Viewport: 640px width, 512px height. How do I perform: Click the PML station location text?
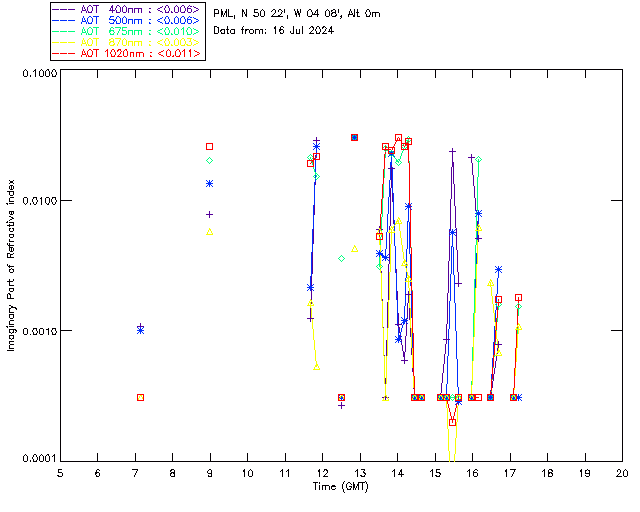(x=297, y=14)
